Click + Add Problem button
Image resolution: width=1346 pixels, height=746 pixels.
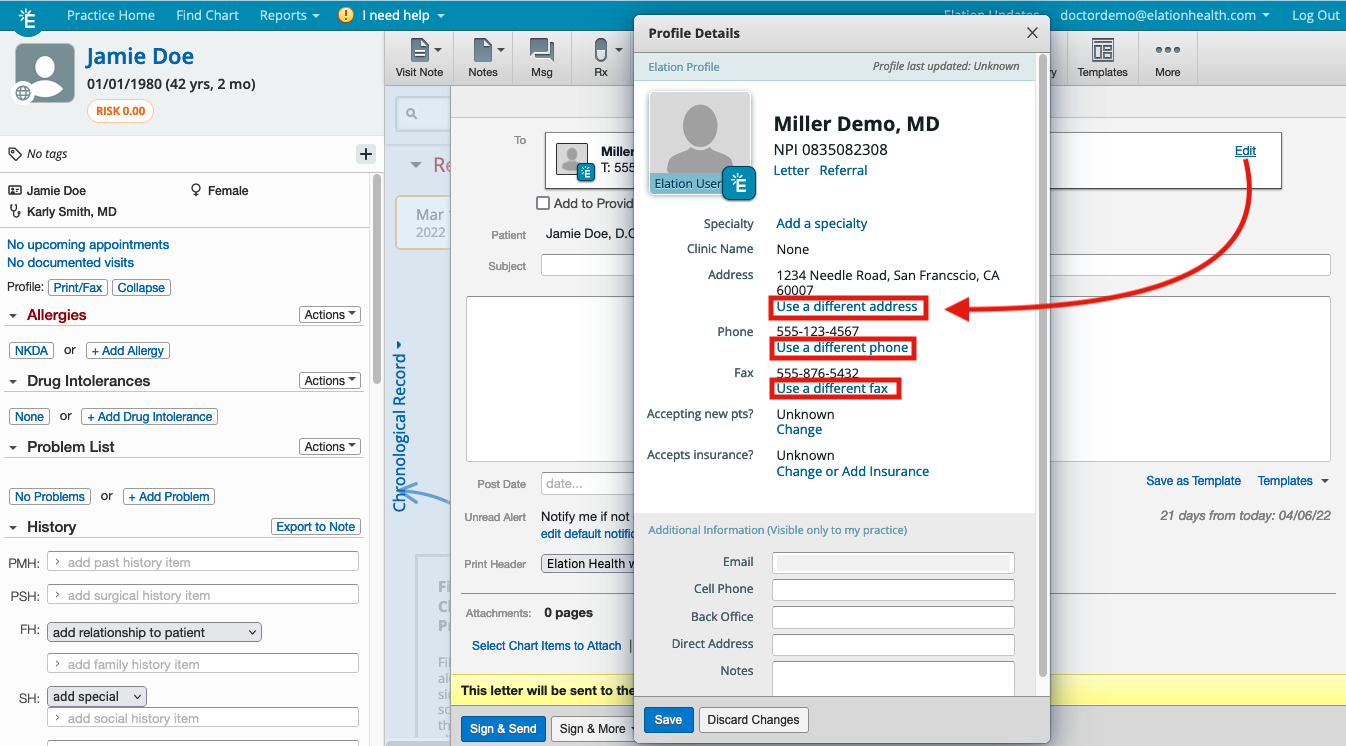pos(169,497)
